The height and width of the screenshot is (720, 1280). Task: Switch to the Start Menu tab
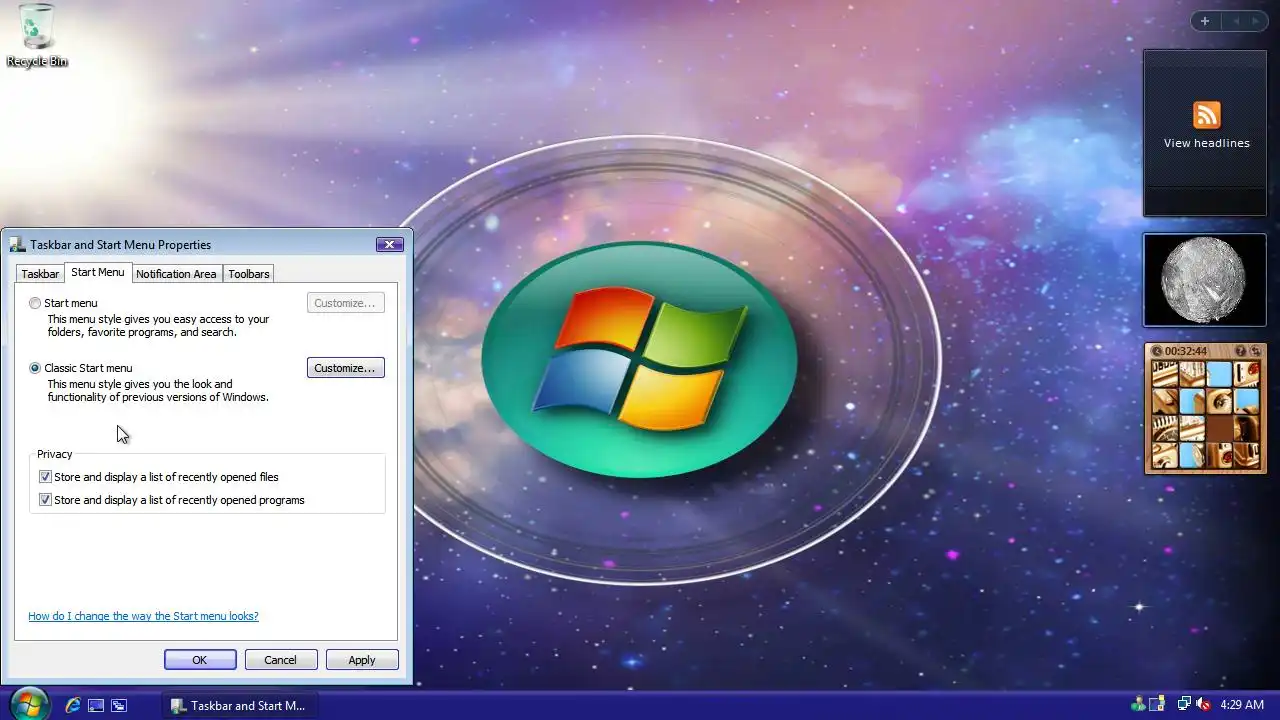tap(98, 272)
